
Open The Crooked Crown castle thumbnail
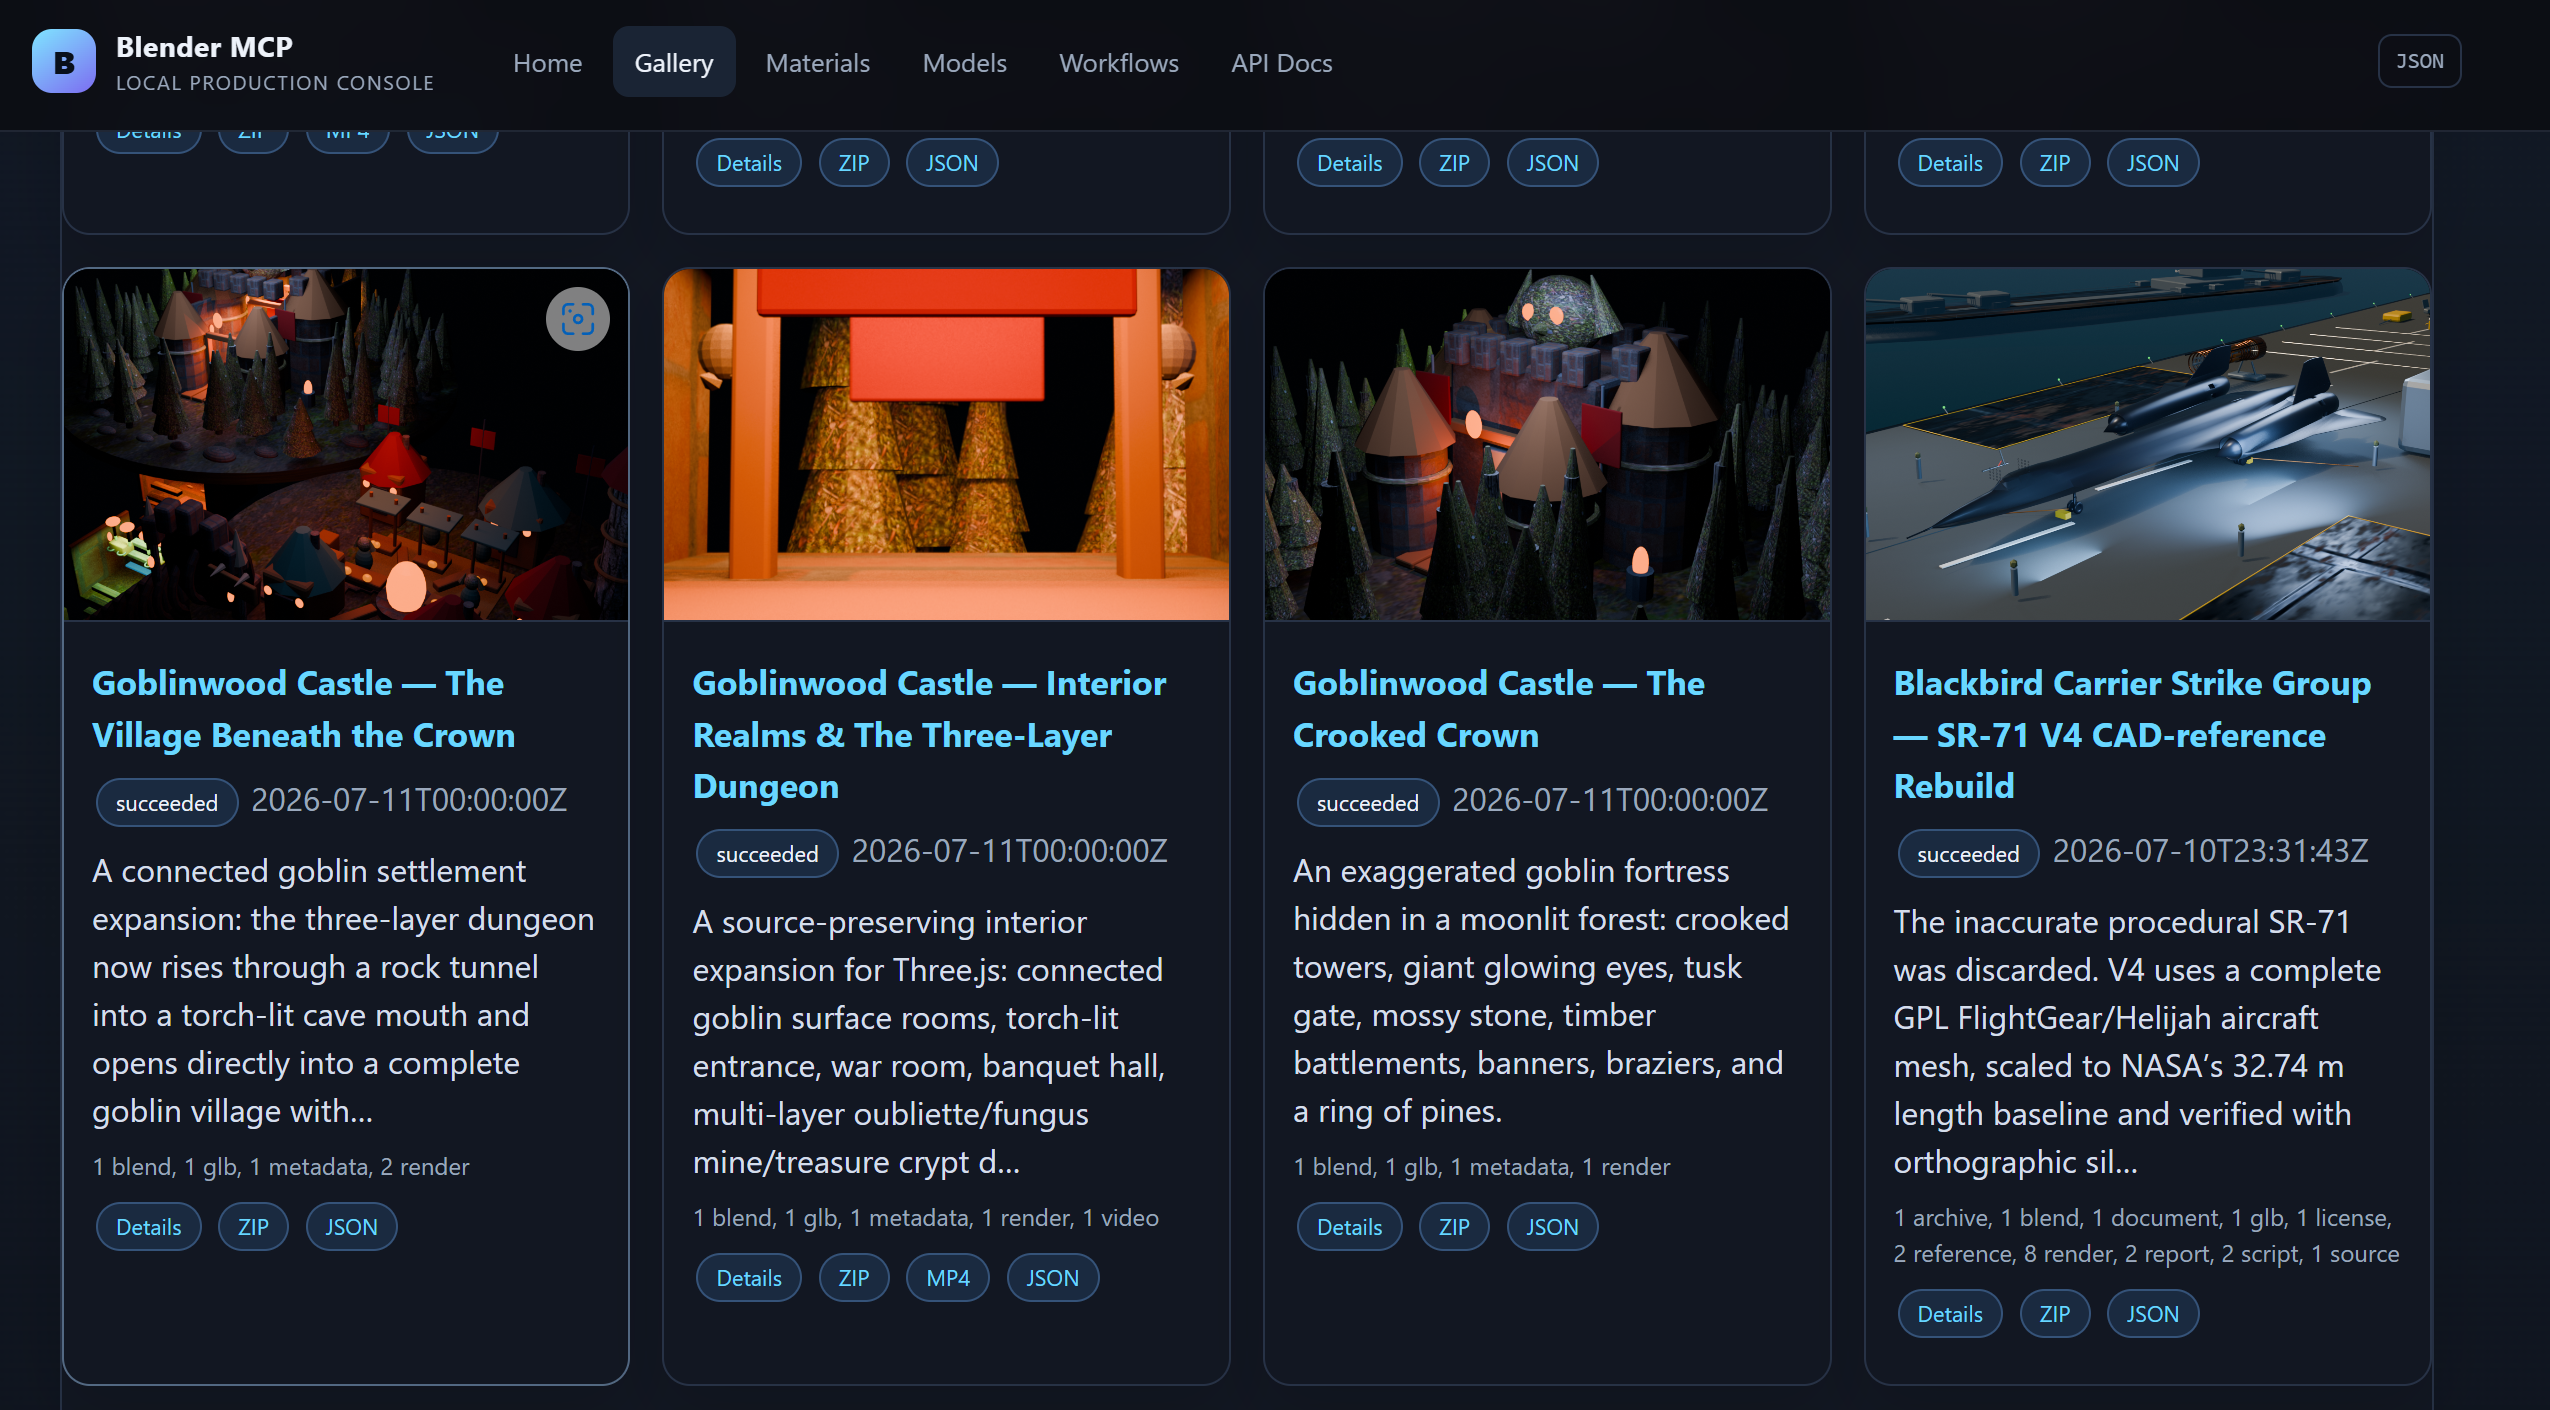(1547, 444)
